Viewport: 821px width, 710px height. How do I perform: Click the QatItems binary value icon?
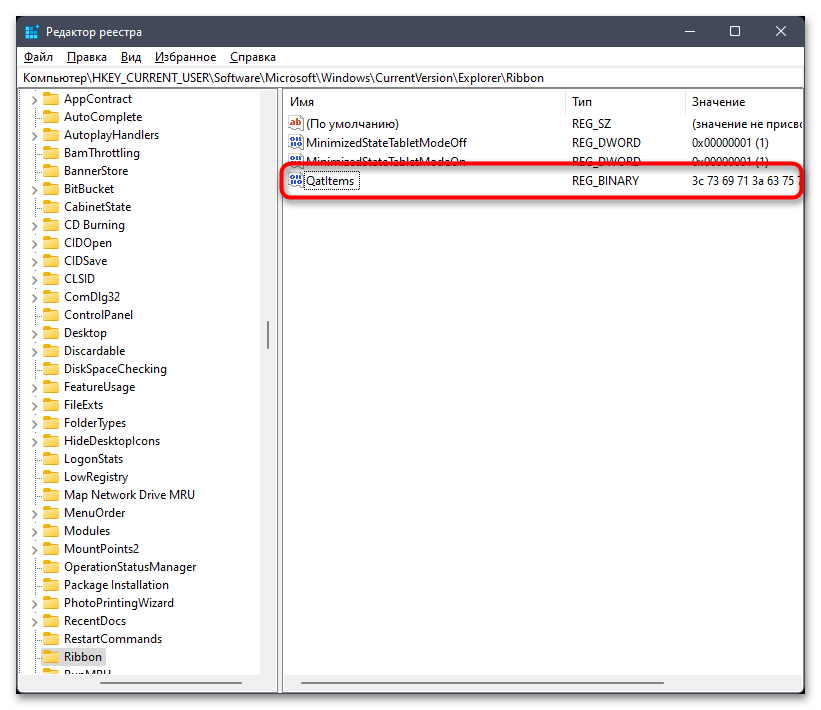(x=296, y=181)
